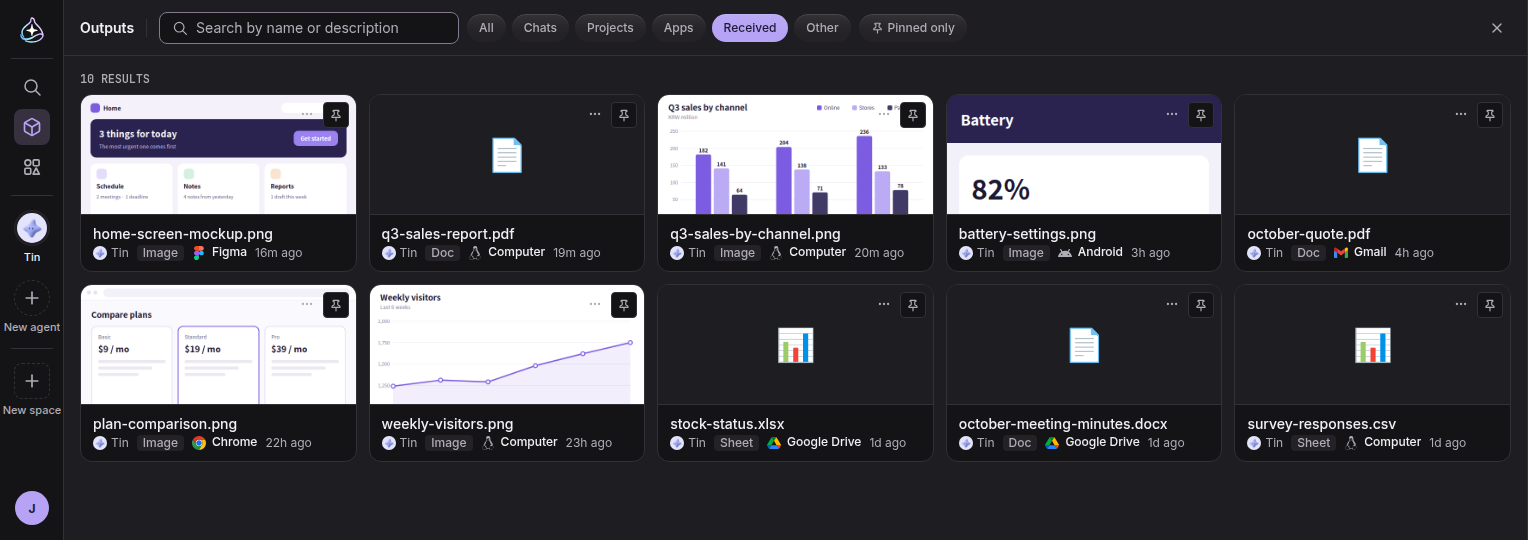Open the Q3 sales by channel chart thumbnail
The height and width of the screenshot is (540, 1528).
pyautogui.click(x=795, y=155)
